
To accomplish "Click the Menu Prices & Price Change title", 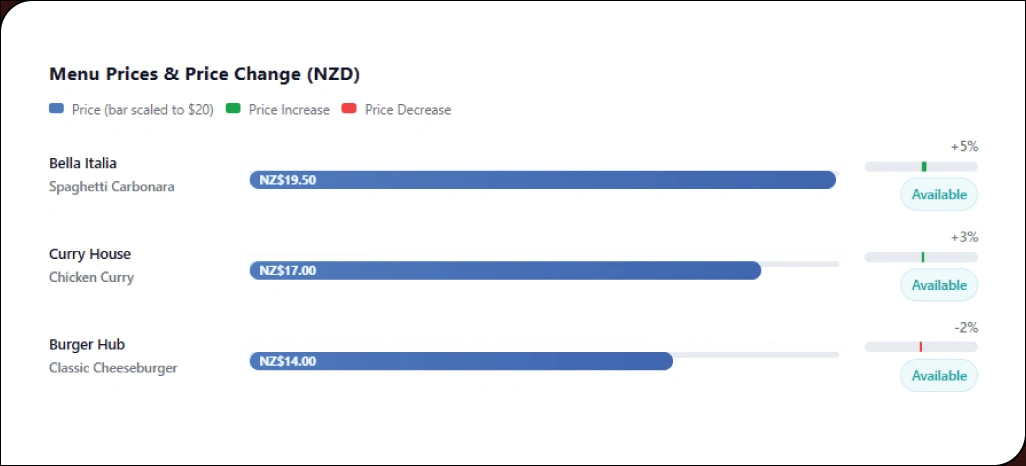I will pyautogui.click(x=204, y=75).
